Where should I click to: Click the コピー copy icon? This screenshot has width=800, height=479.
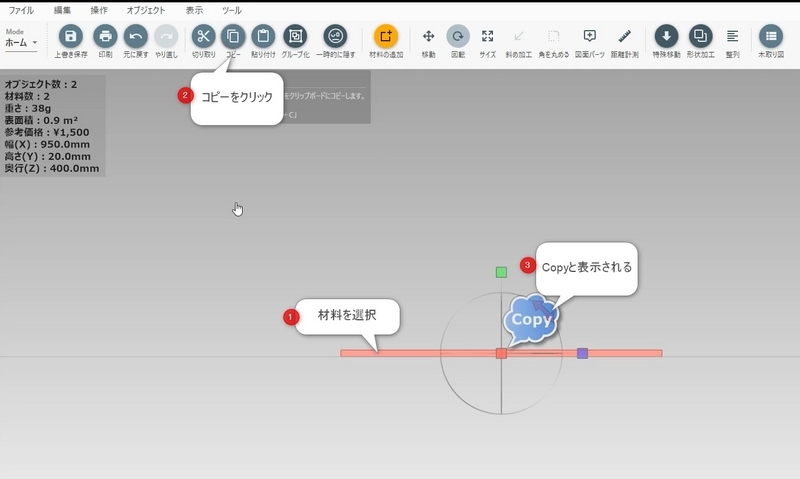tap(233, 36)
